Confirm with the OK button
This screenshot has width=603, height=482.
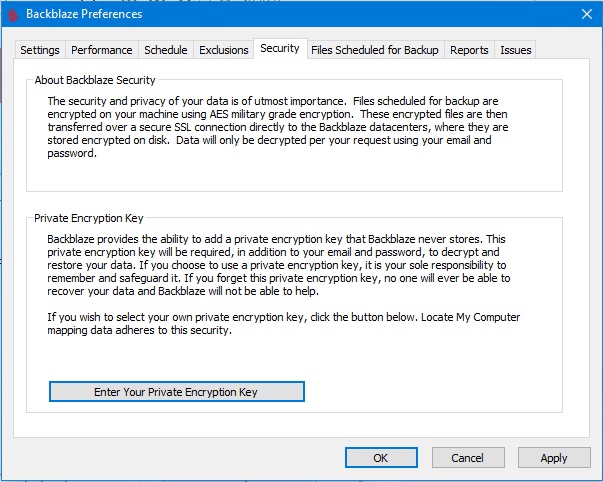point(381,458)
